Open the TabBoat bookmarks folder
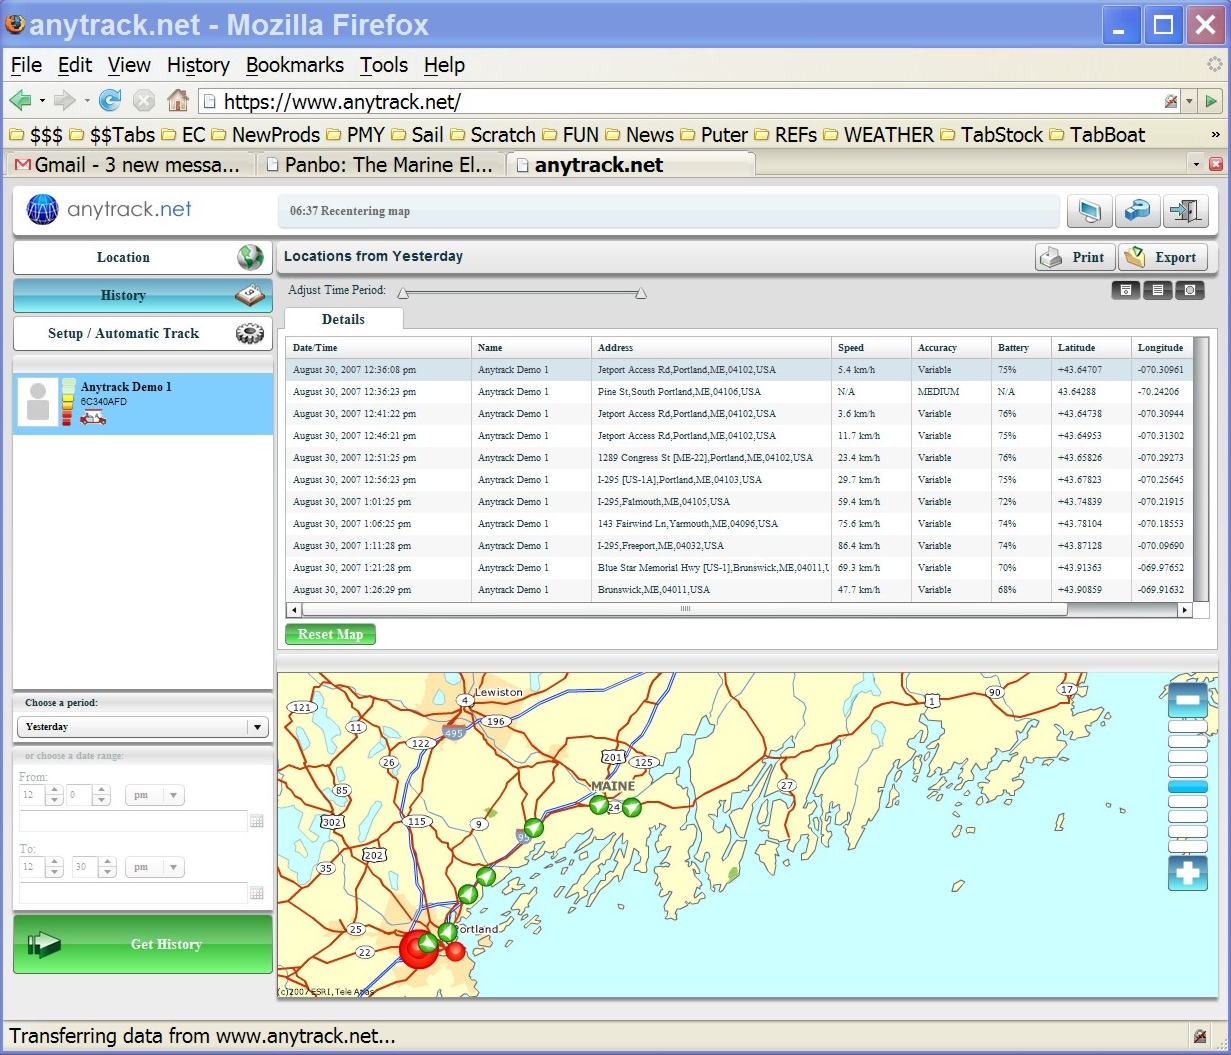This screenshot has width=1231, height=1055. tap(1097, 135)
